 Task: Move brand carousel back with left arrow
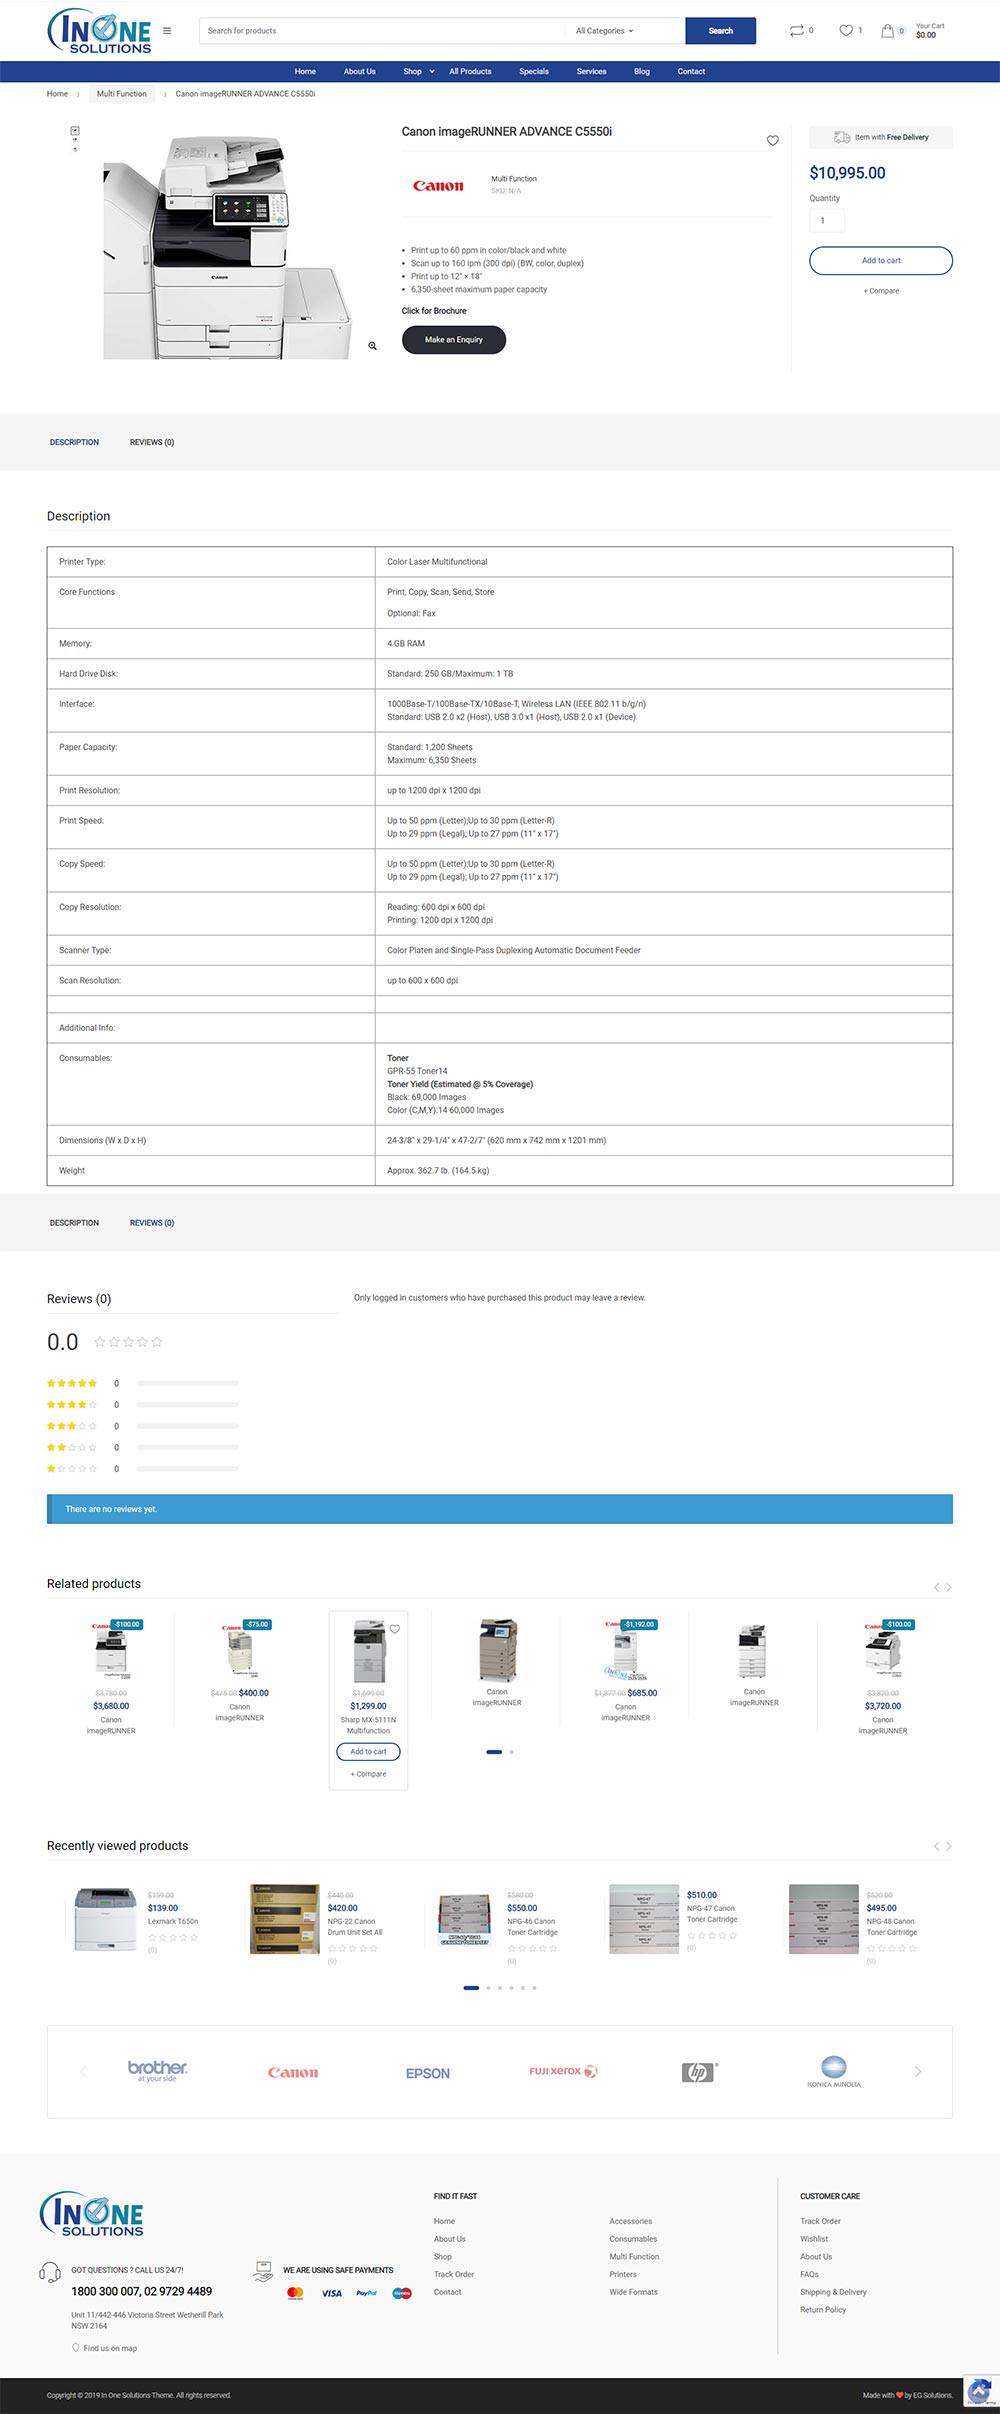[x=83, y=2071]
